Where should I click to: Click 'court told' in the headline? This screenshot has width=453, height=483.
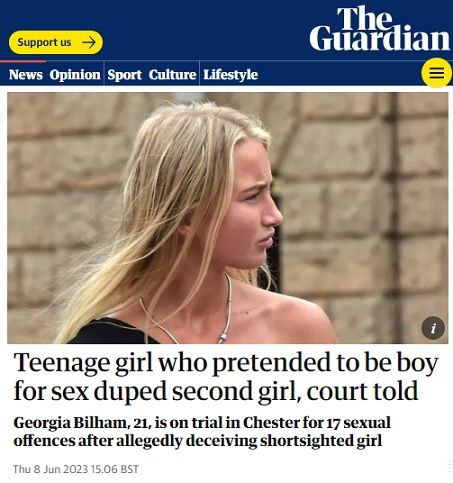coord(362,391)
